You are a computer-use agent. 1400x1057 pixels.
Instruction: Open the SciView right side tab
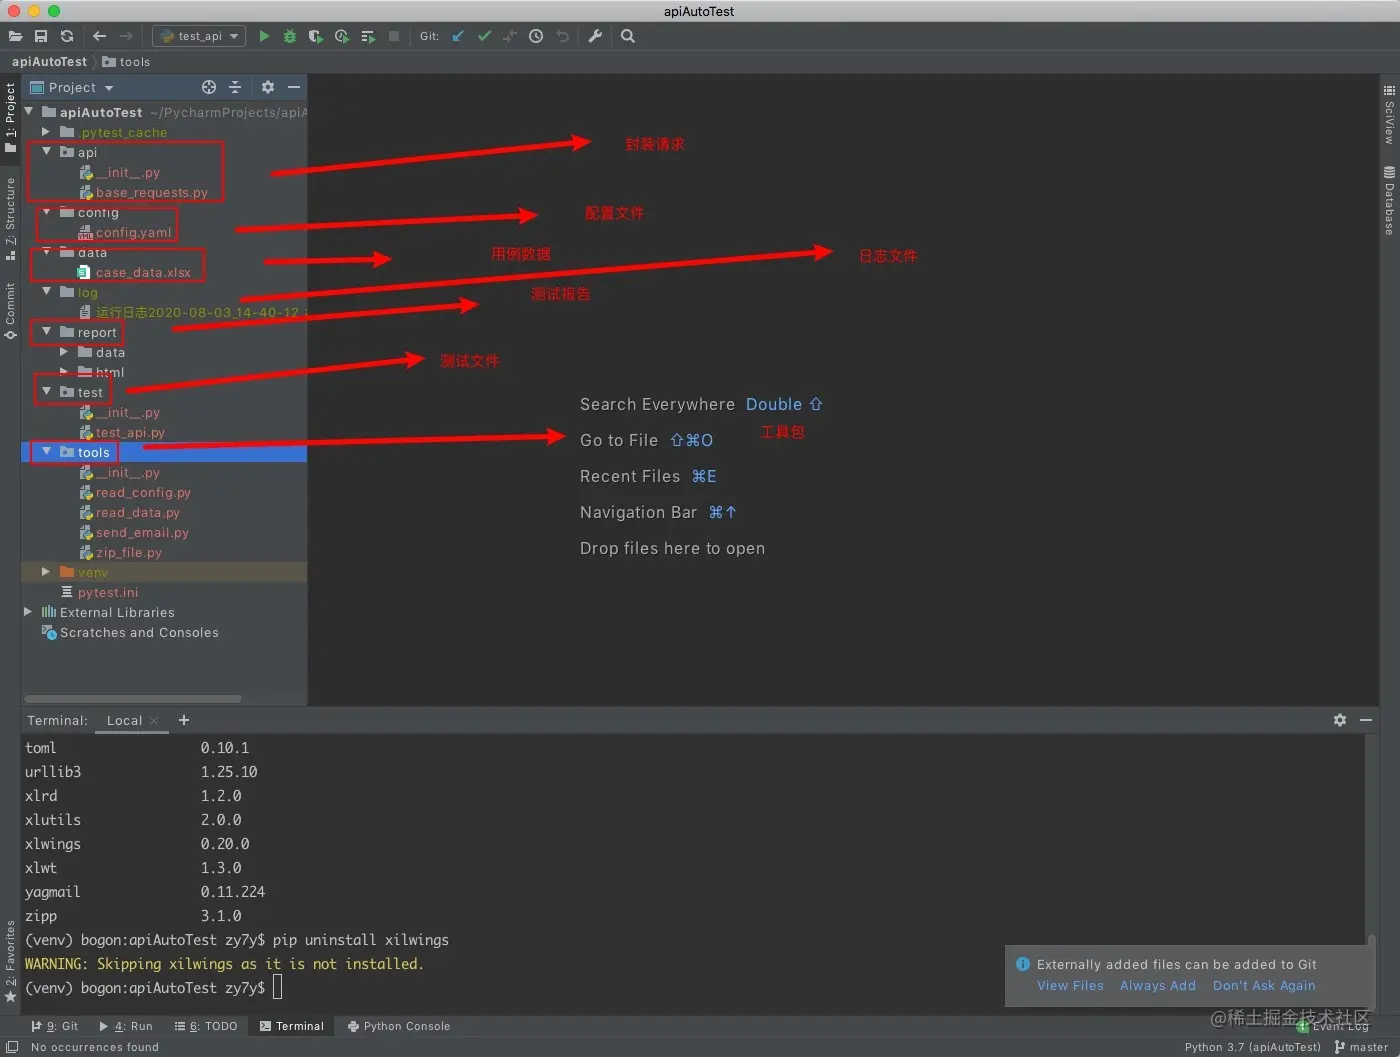click(1389, 115)
